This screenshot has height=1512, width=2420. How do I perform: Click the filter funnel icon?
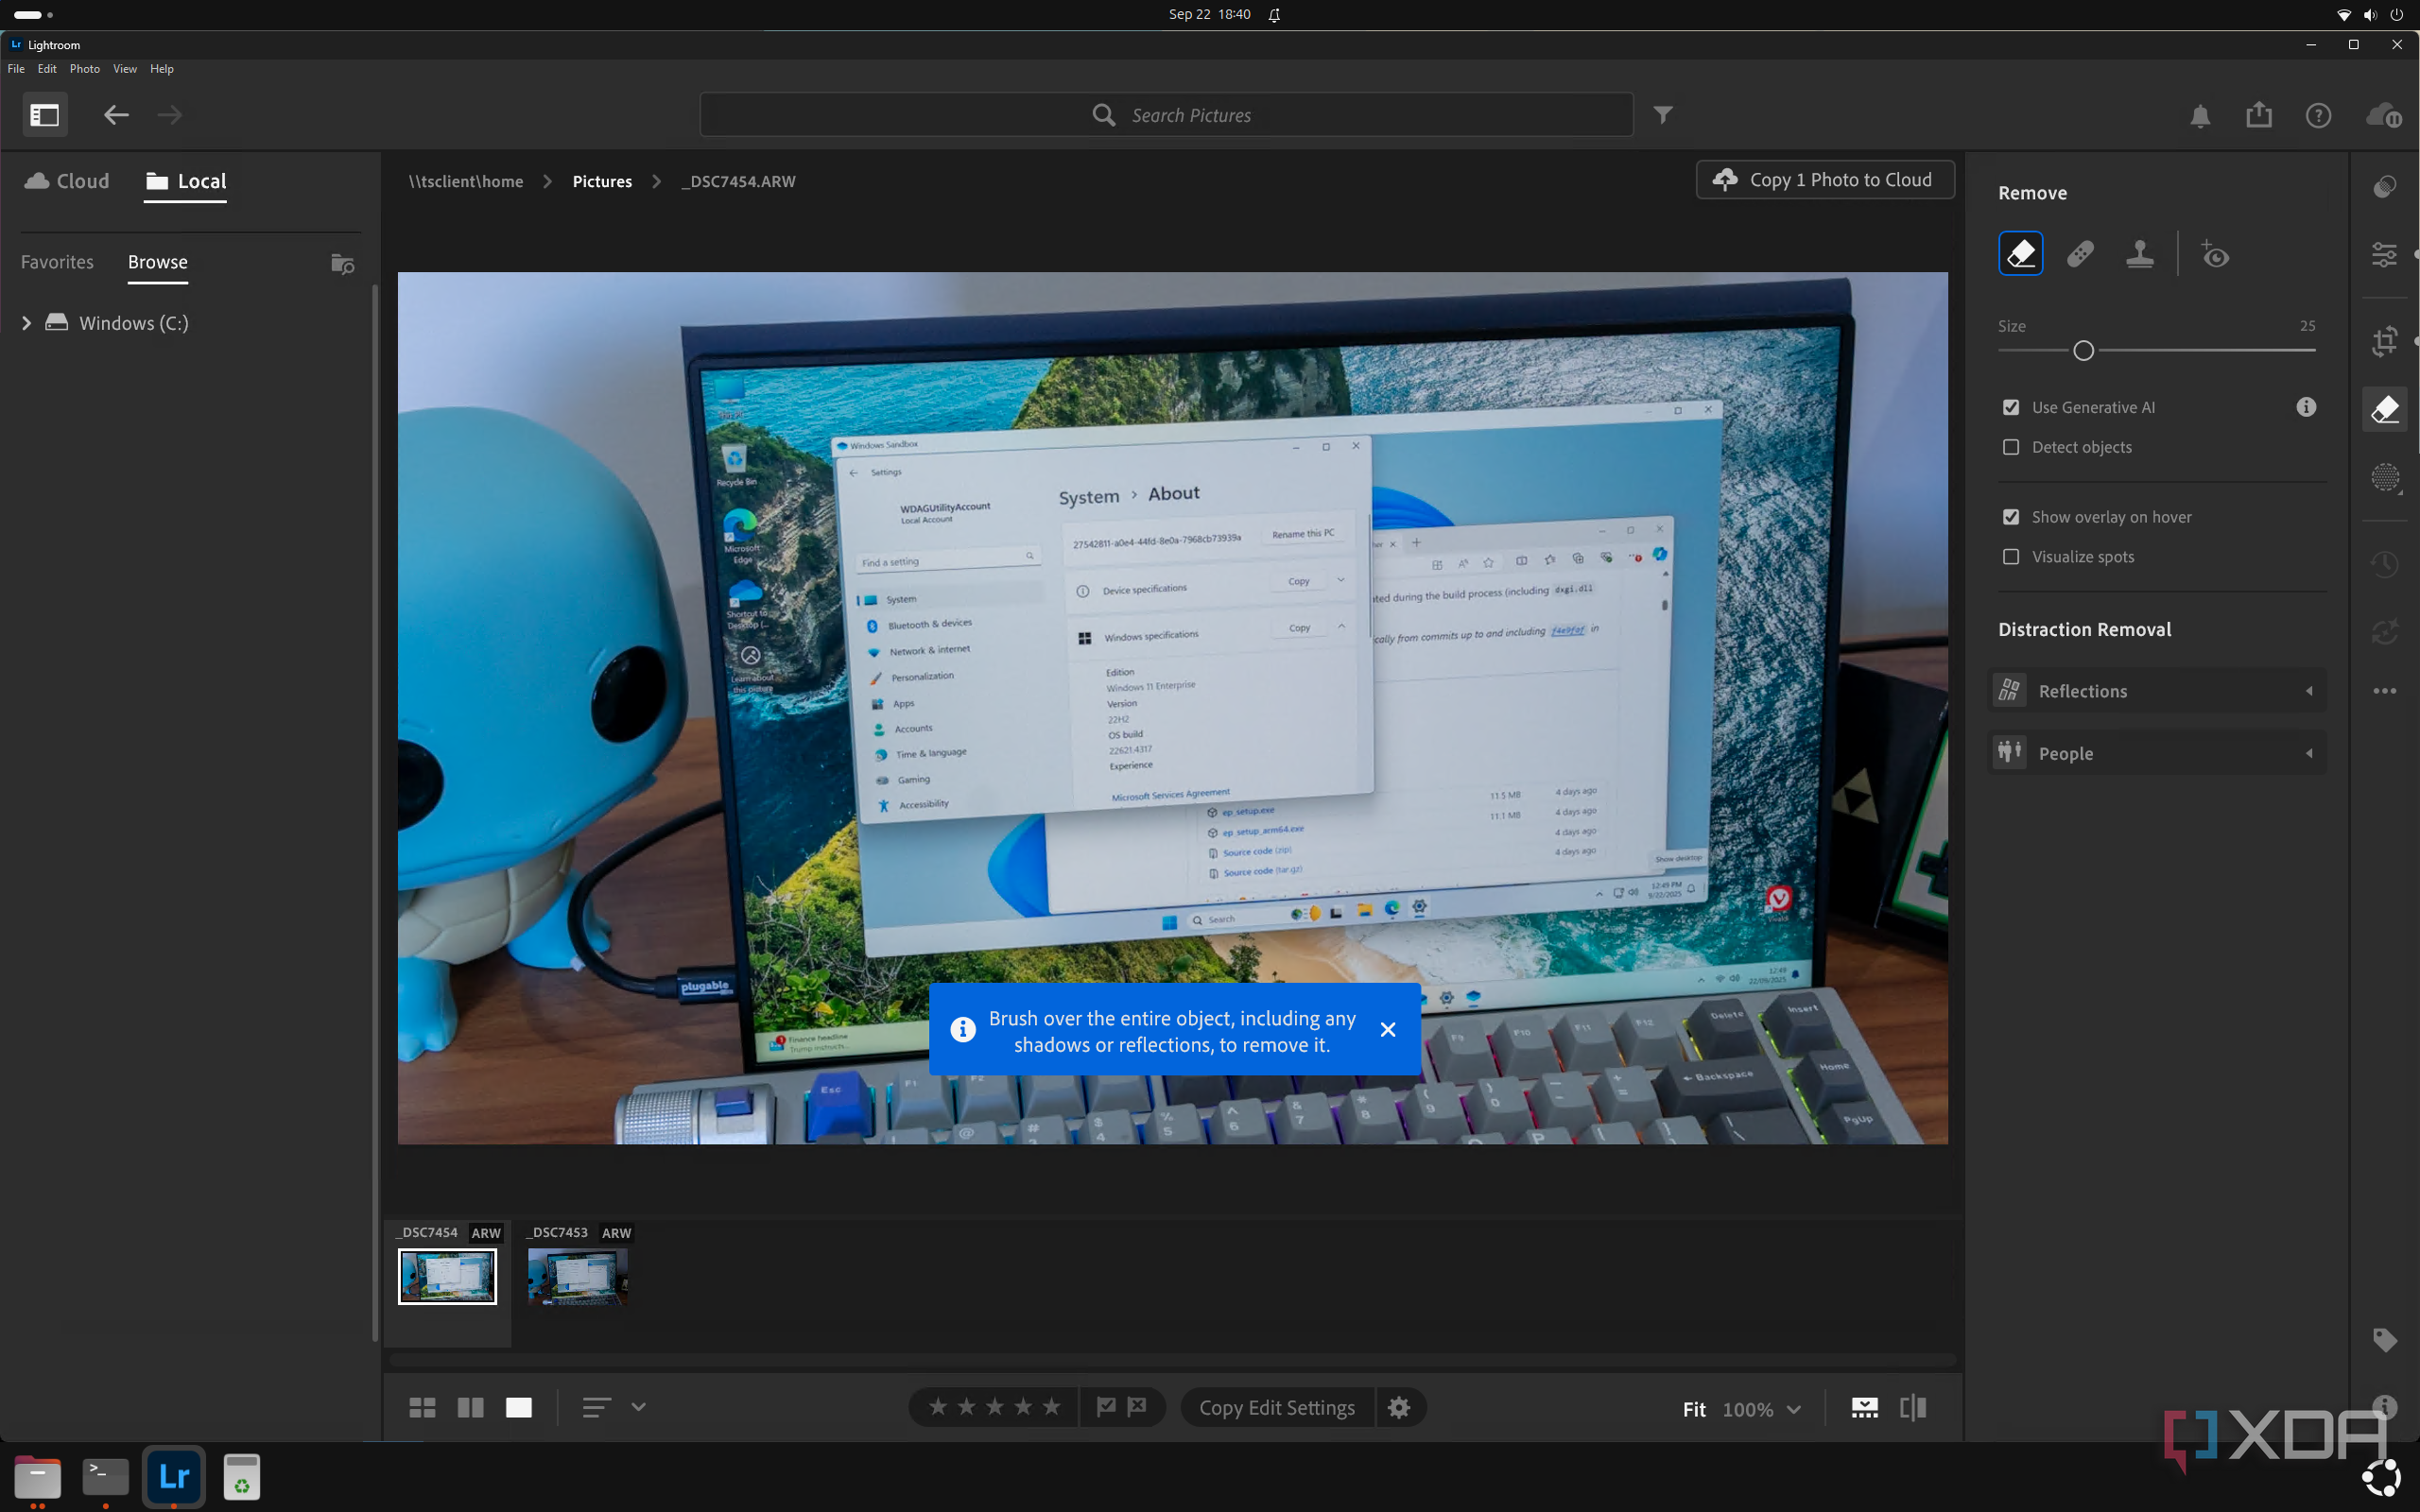click(1662, 115)
